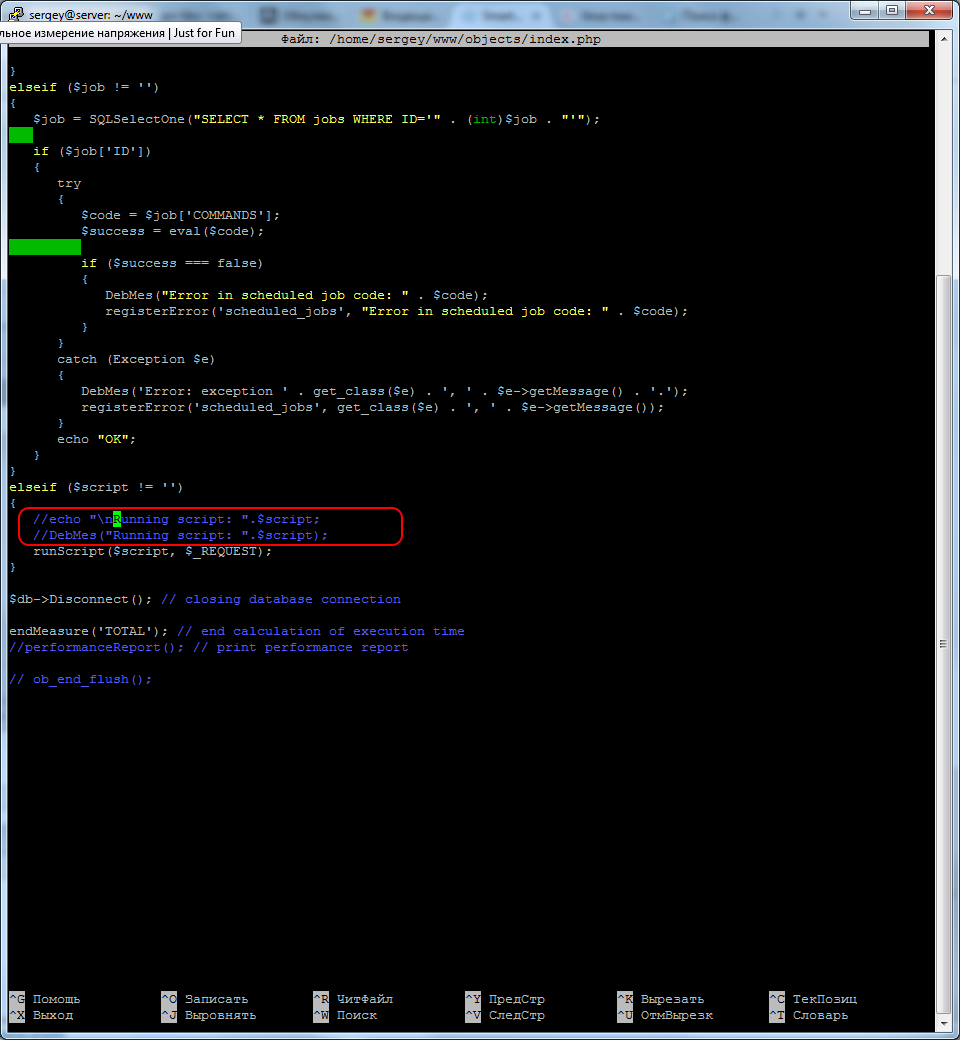Click the ^G Помощь help shortcut
This screenshot has width=960, height=1040.
(x=45, y=999)
